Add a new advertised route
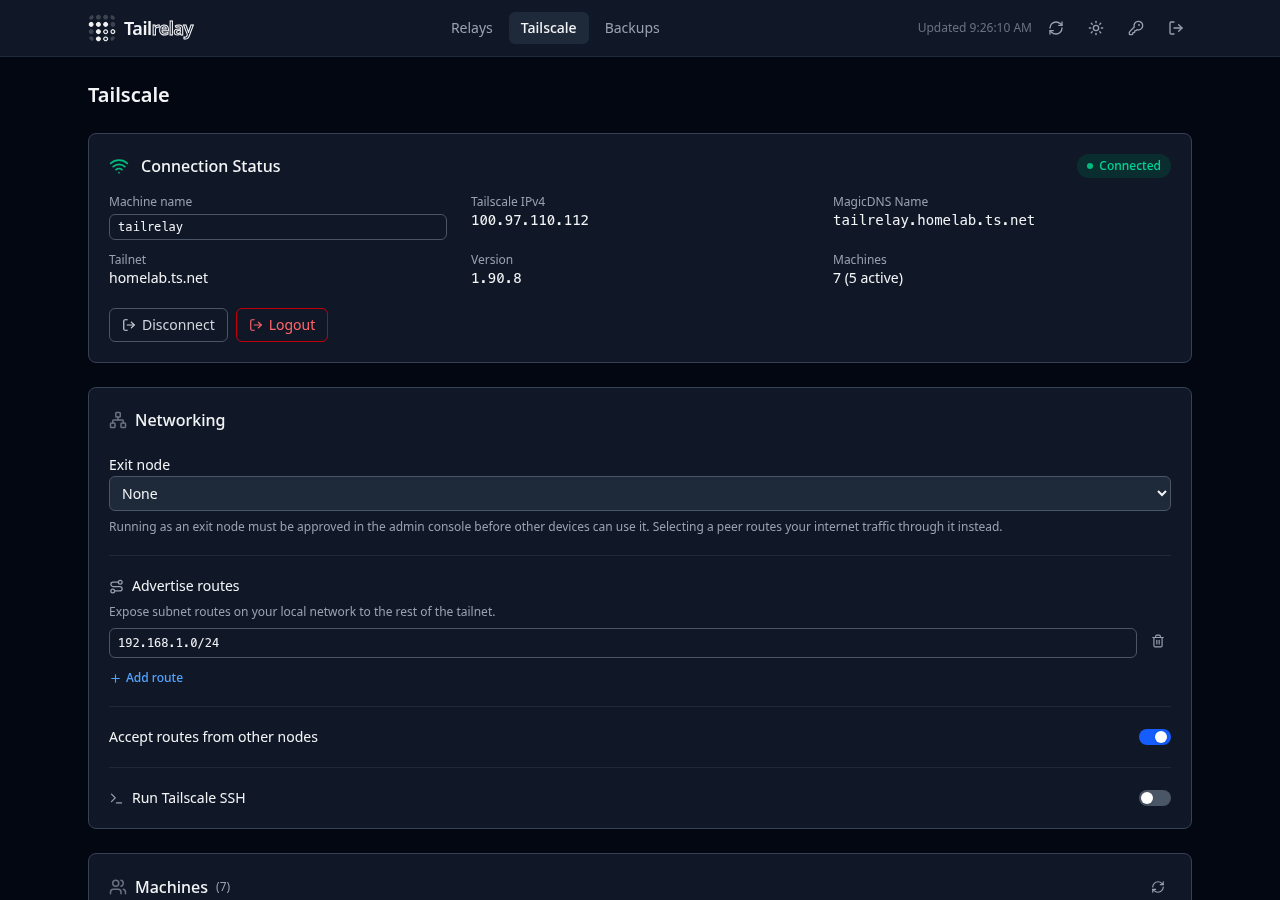The image size is (1280, 900). tap(146, 678)
